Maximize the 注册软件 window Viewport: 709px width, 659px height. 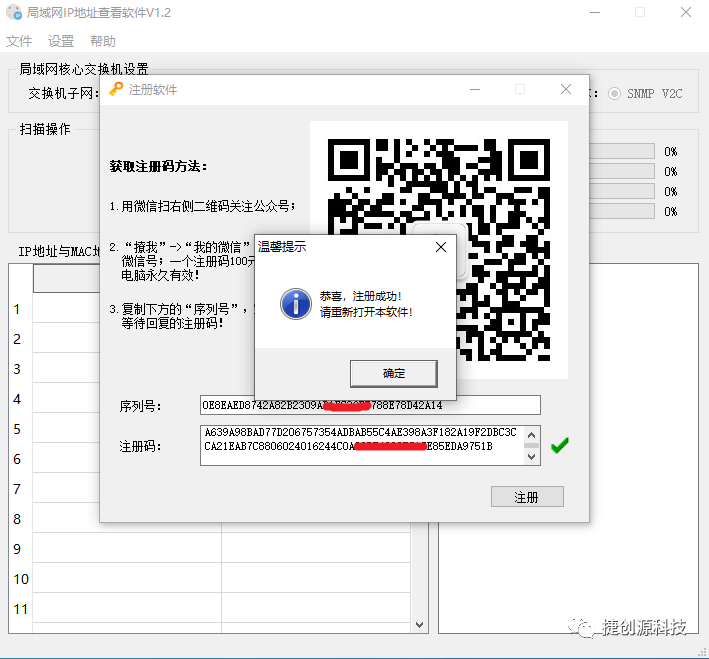point(520,90)
